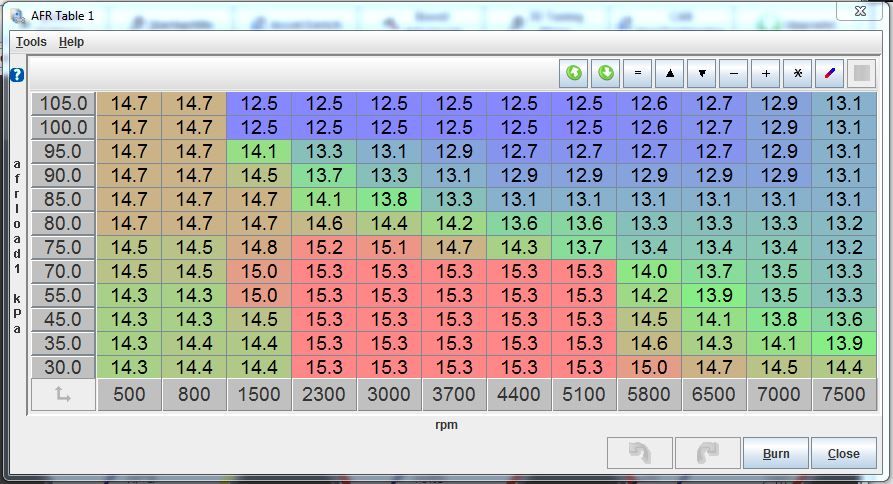The image size is (893, 484).
Task: Open the Help menu
Action: [x=71, y=42]
